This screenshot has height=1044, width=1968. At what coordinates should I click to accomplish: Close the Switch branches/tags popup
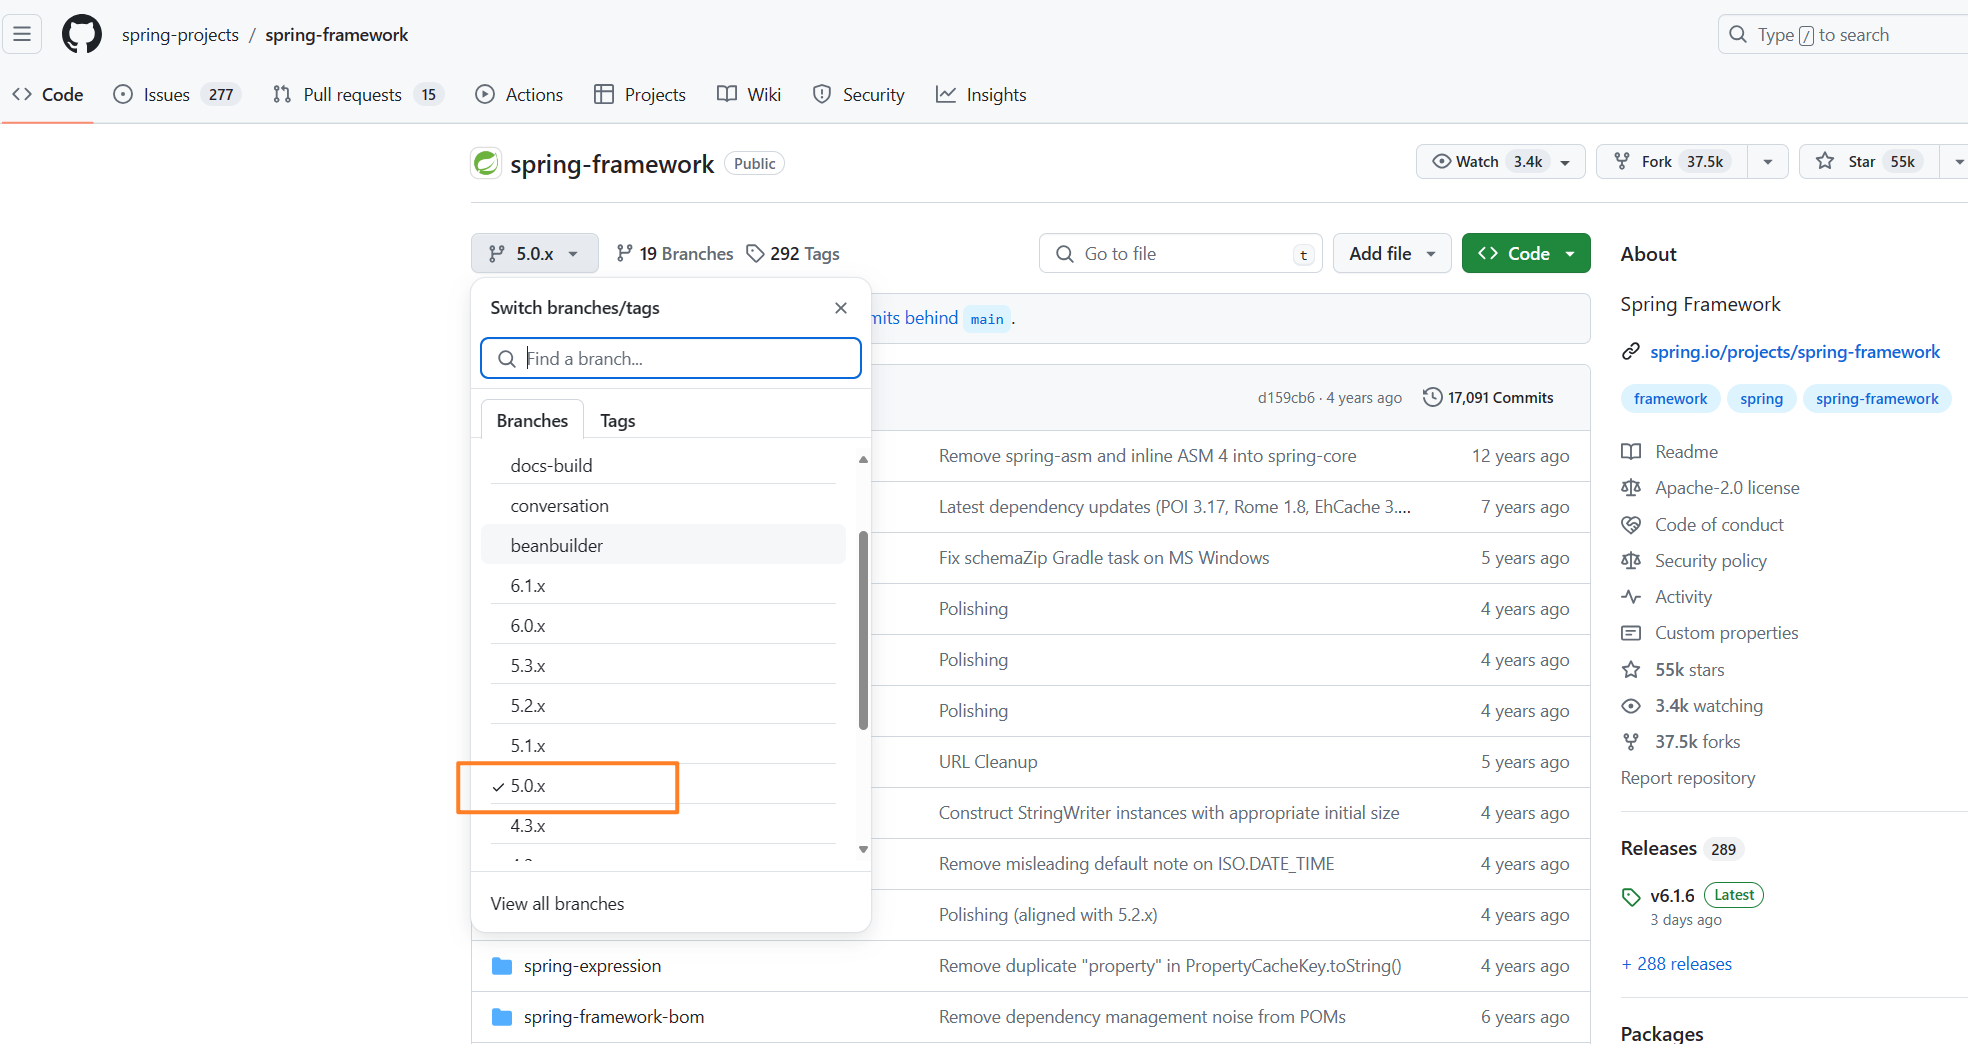coord(840,308)
